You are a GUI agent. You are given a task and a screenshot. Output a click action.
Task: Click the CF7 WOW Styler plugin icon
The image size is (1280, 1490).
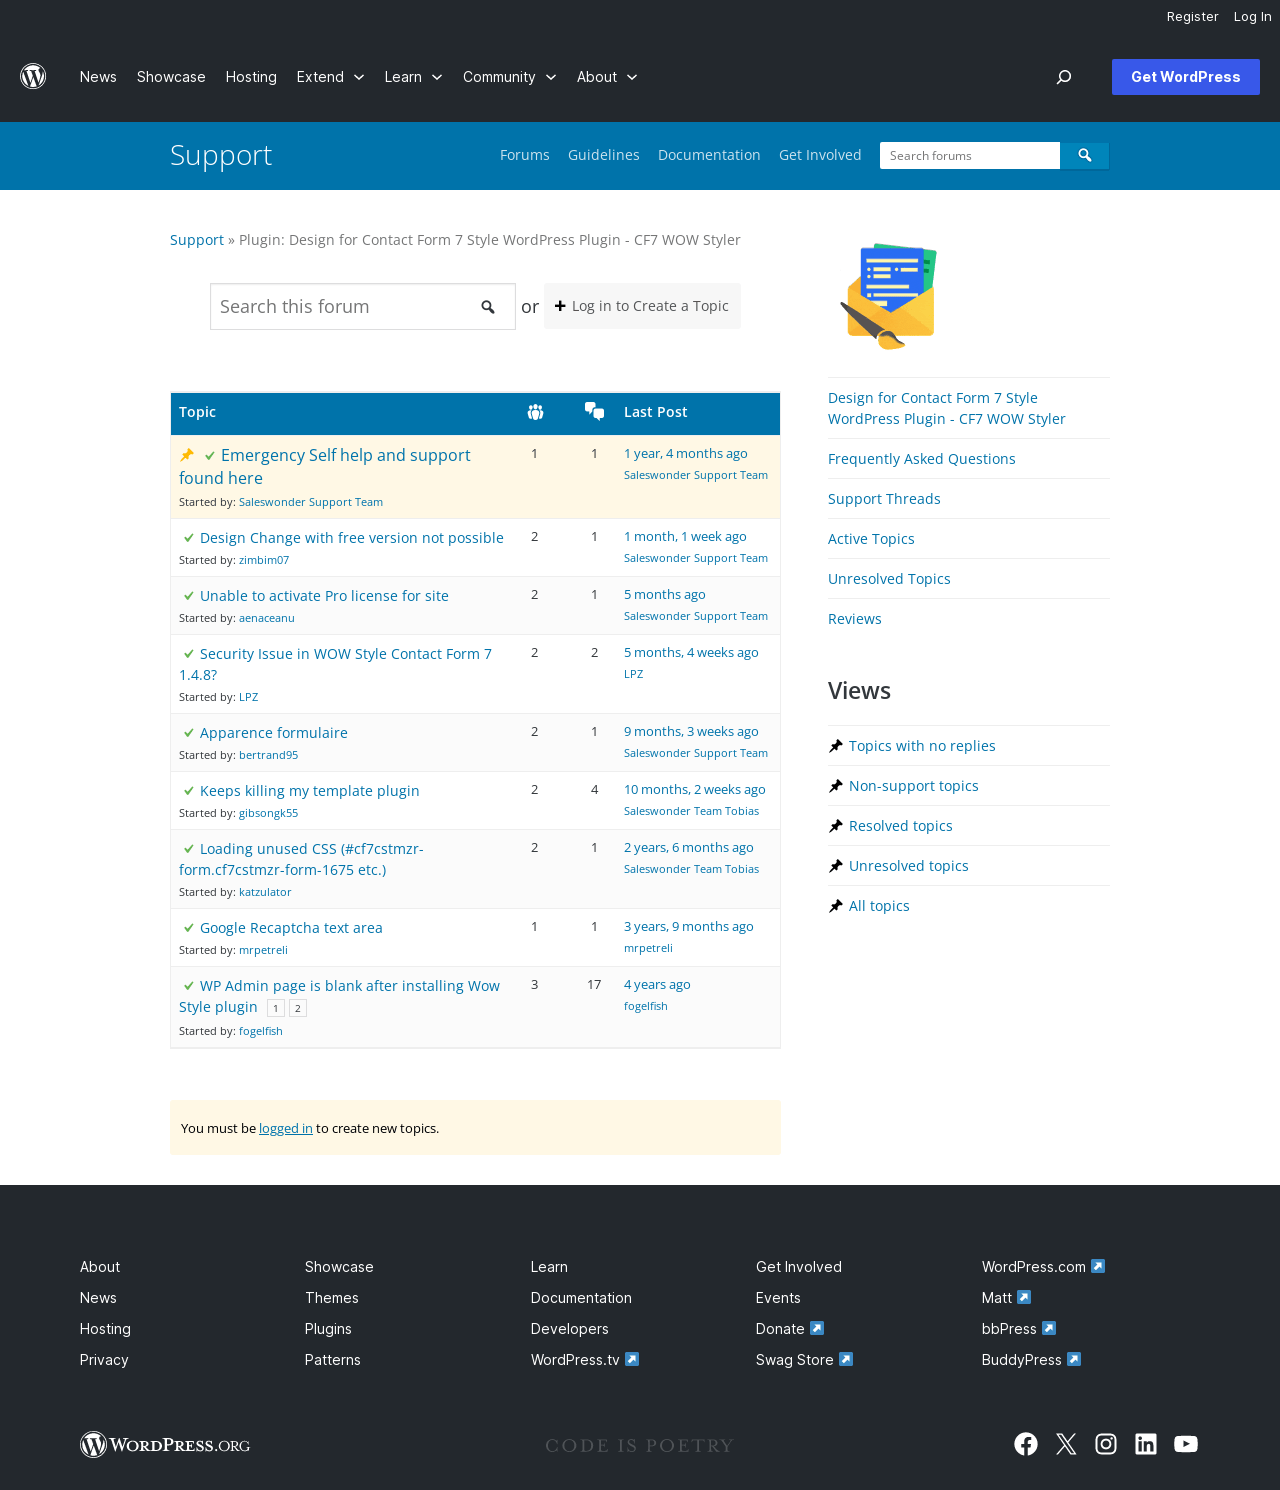point(888,295)
